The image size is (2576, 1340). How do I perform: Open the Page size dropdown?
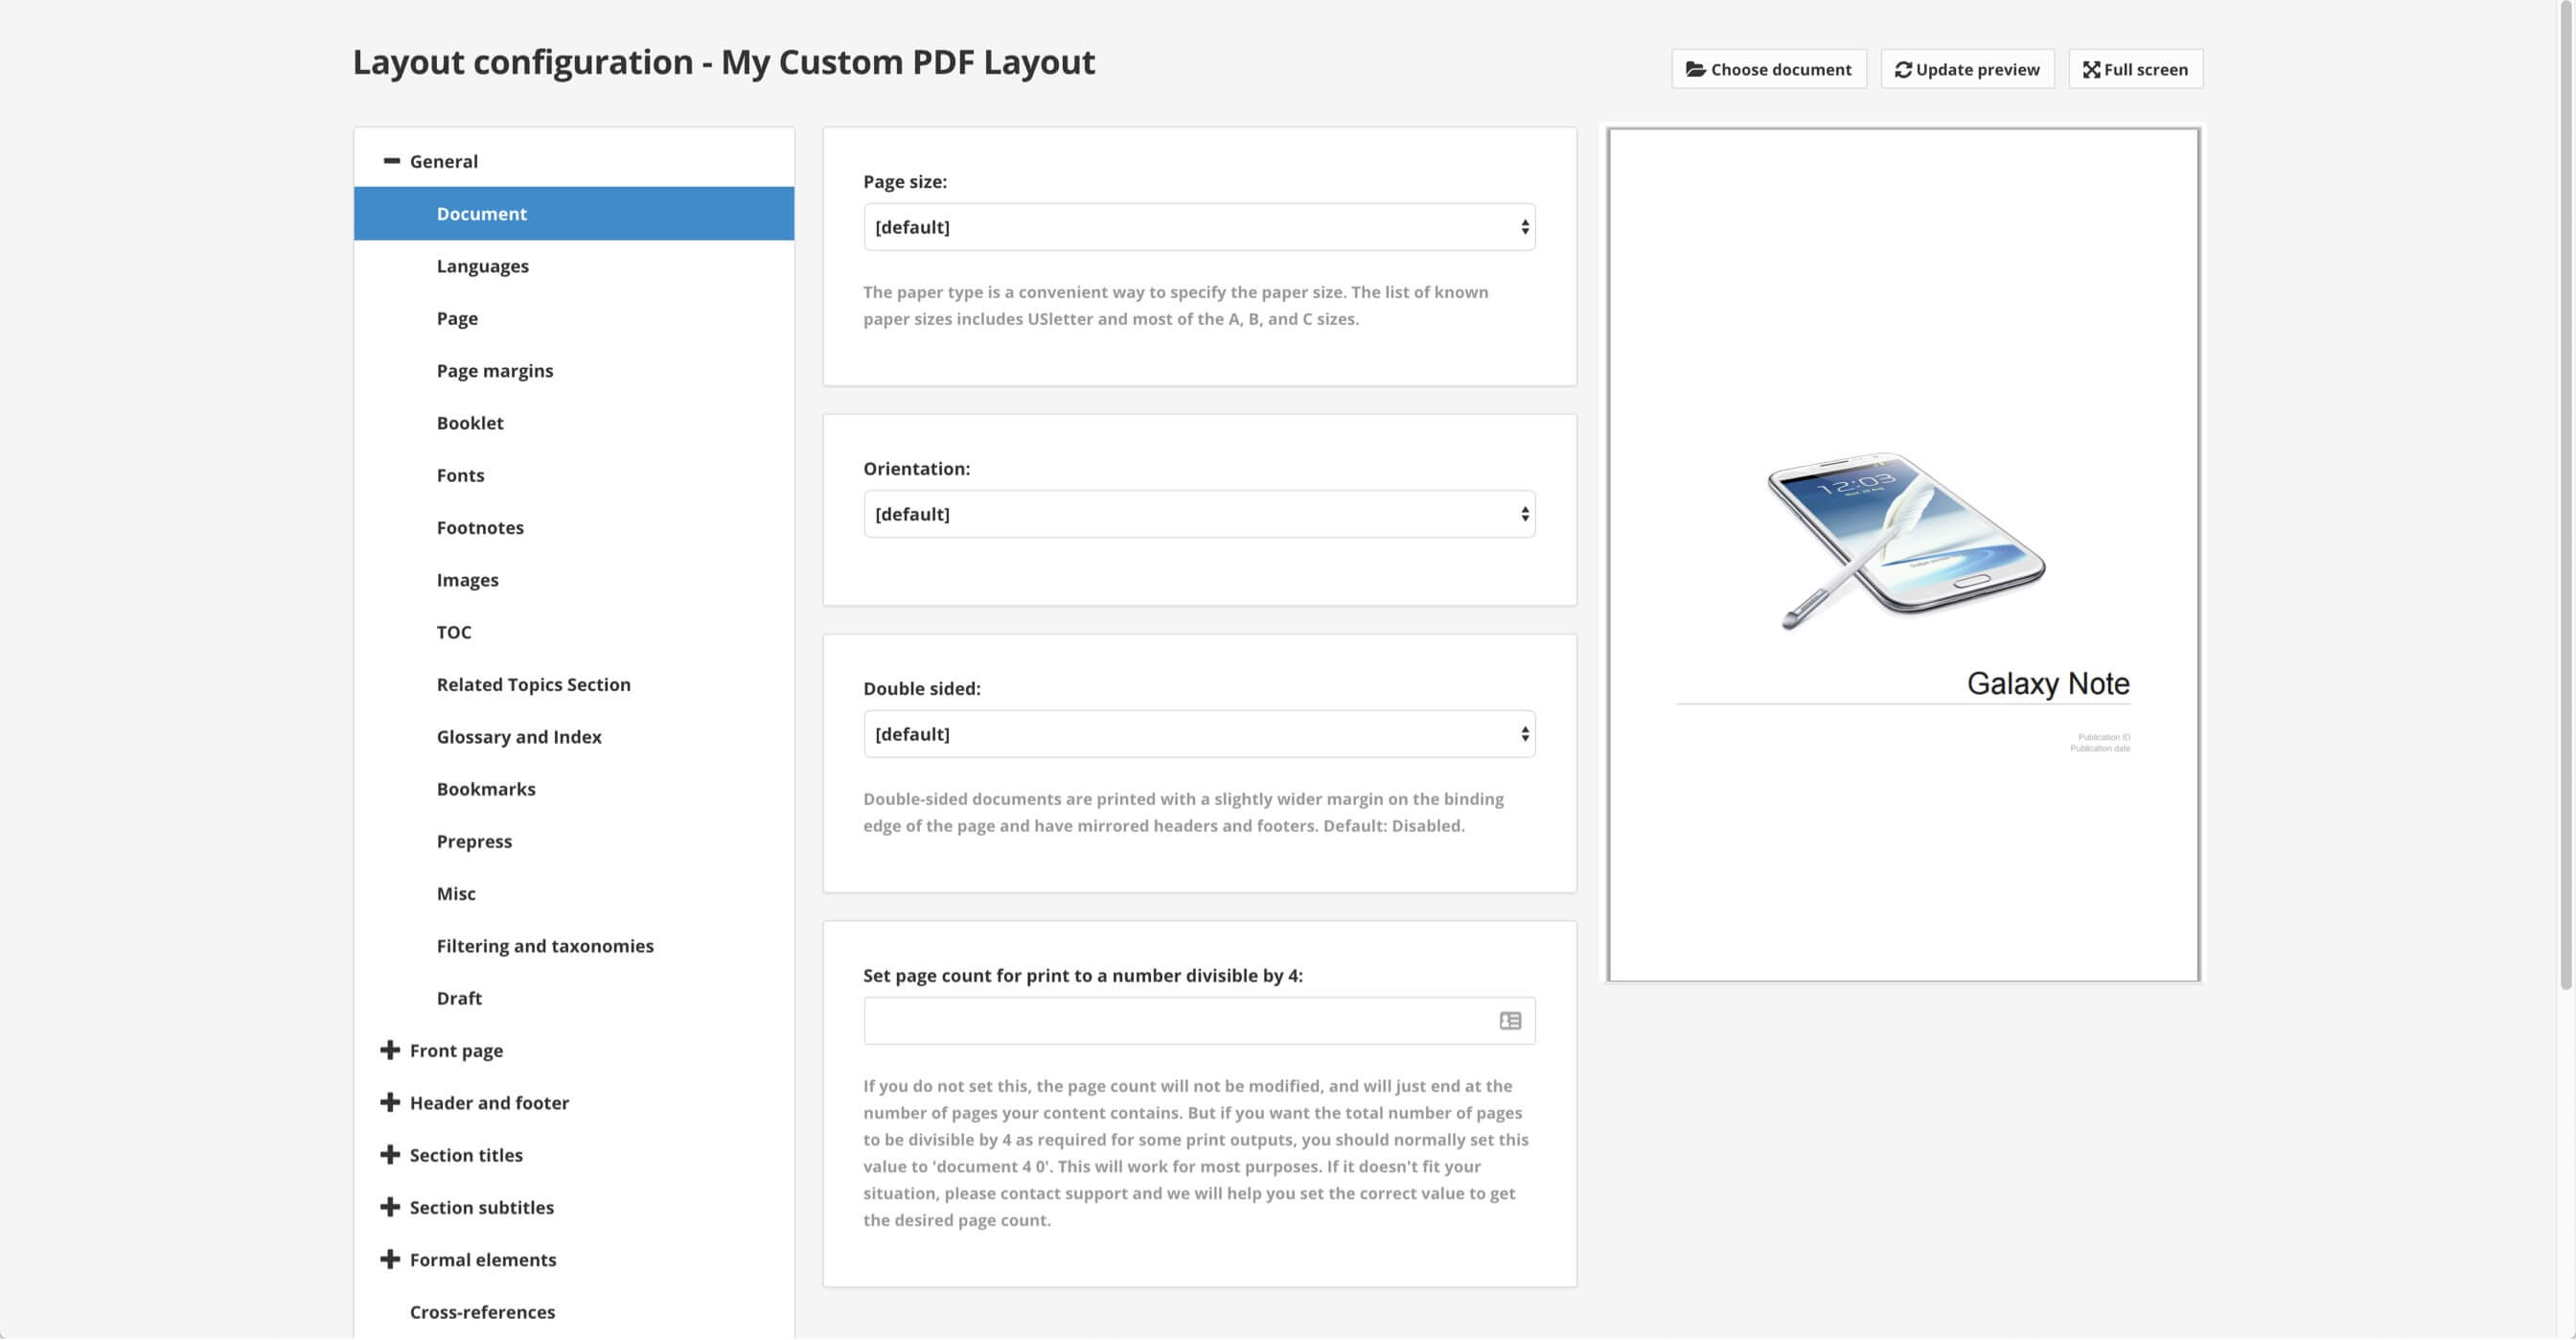point(1198,227)
